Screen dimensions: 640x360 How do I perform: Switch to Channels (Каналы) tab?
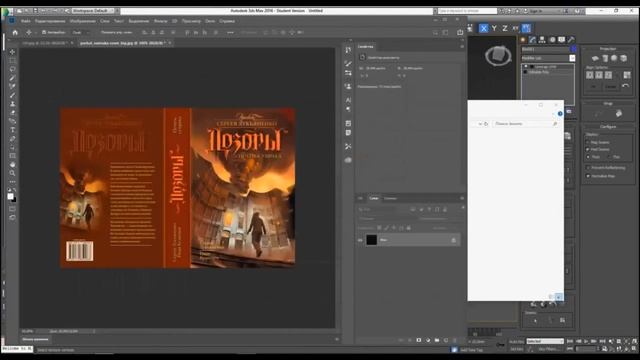(390, 198)
